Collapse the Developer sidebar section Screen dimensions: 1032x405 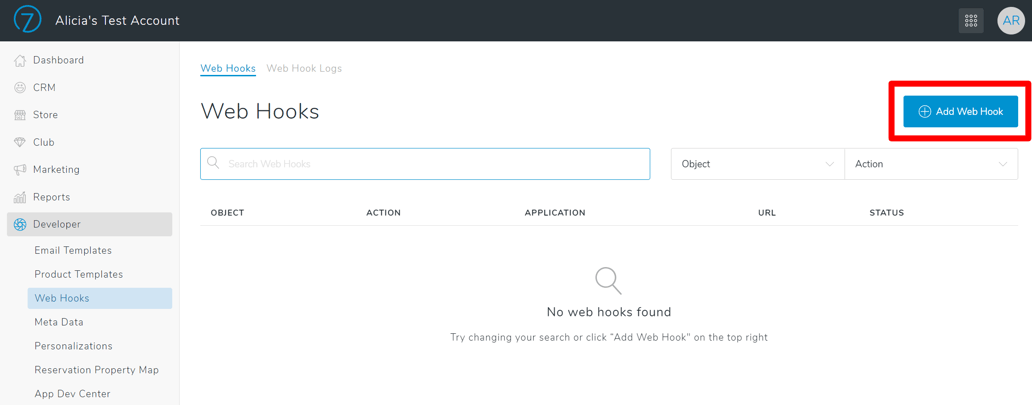(90, 224)
